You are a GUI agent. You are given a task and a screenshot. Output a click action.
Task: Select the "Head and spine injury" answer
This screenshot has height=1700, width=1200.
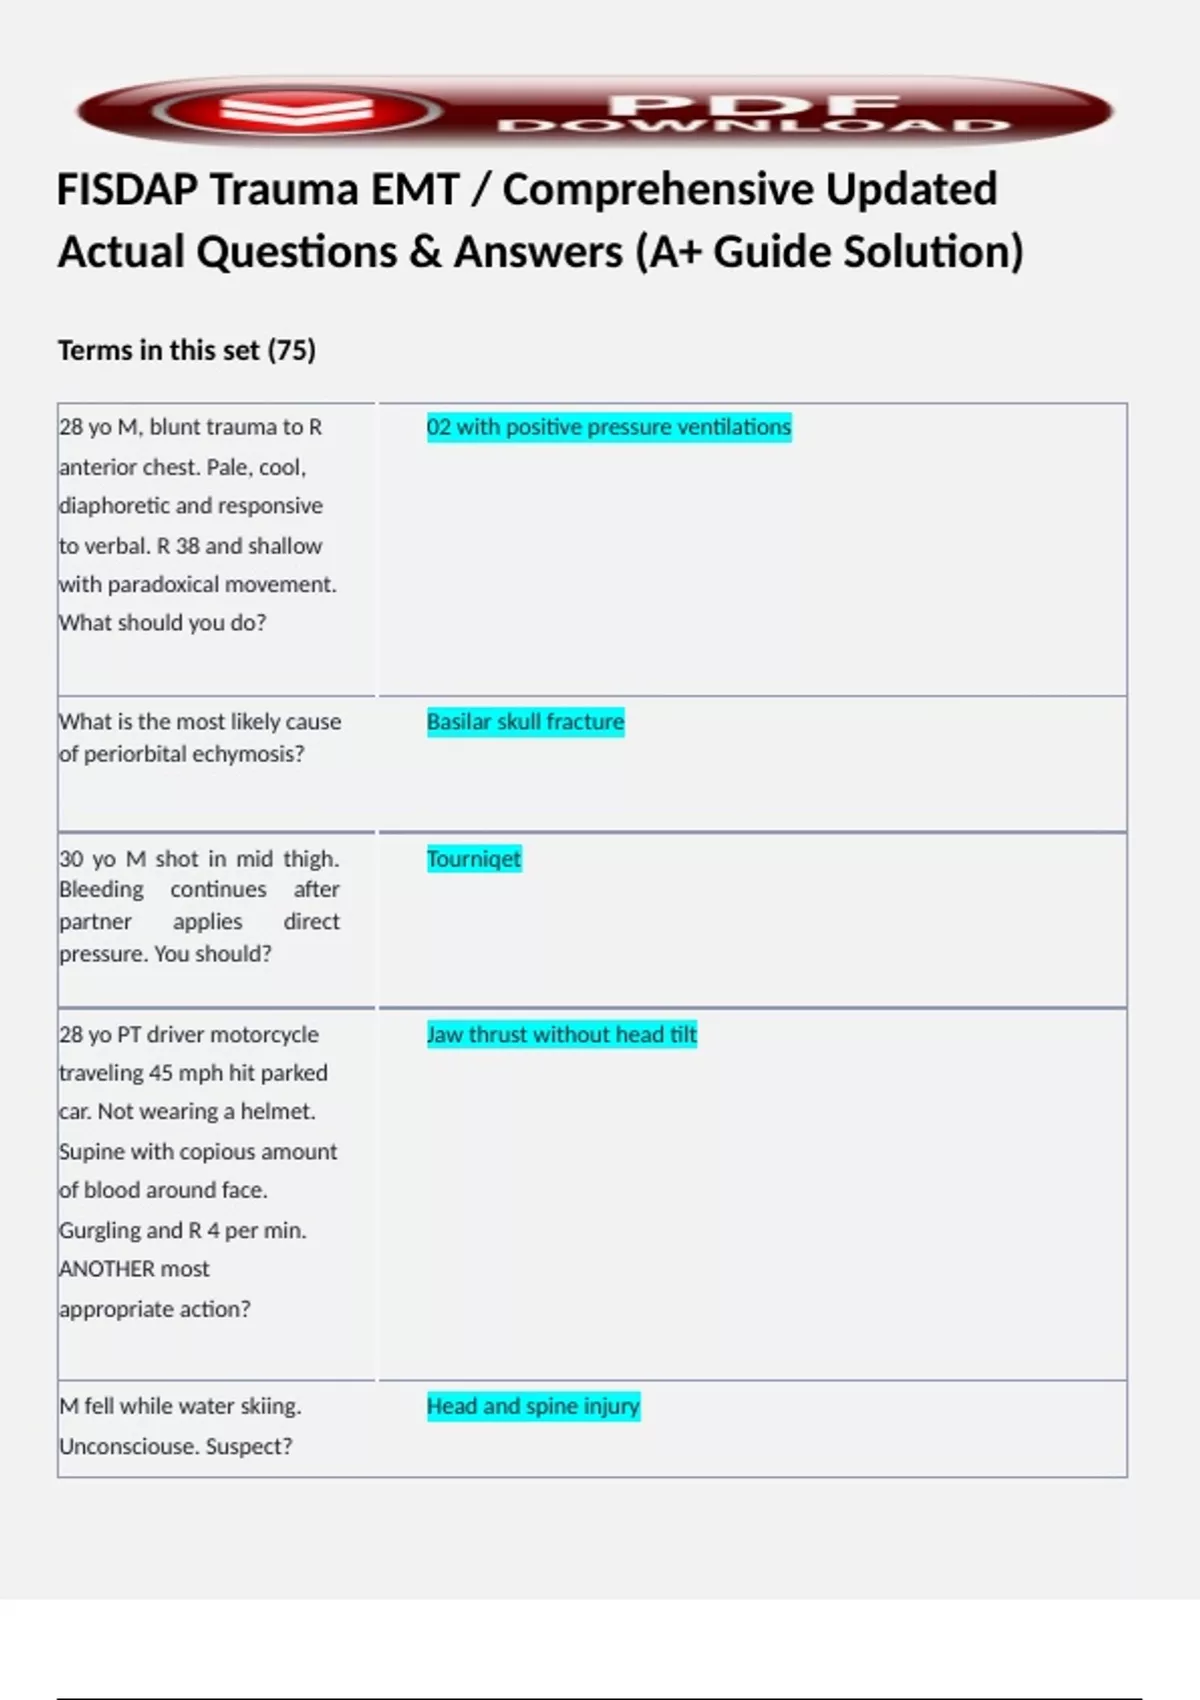point(533,1406)
